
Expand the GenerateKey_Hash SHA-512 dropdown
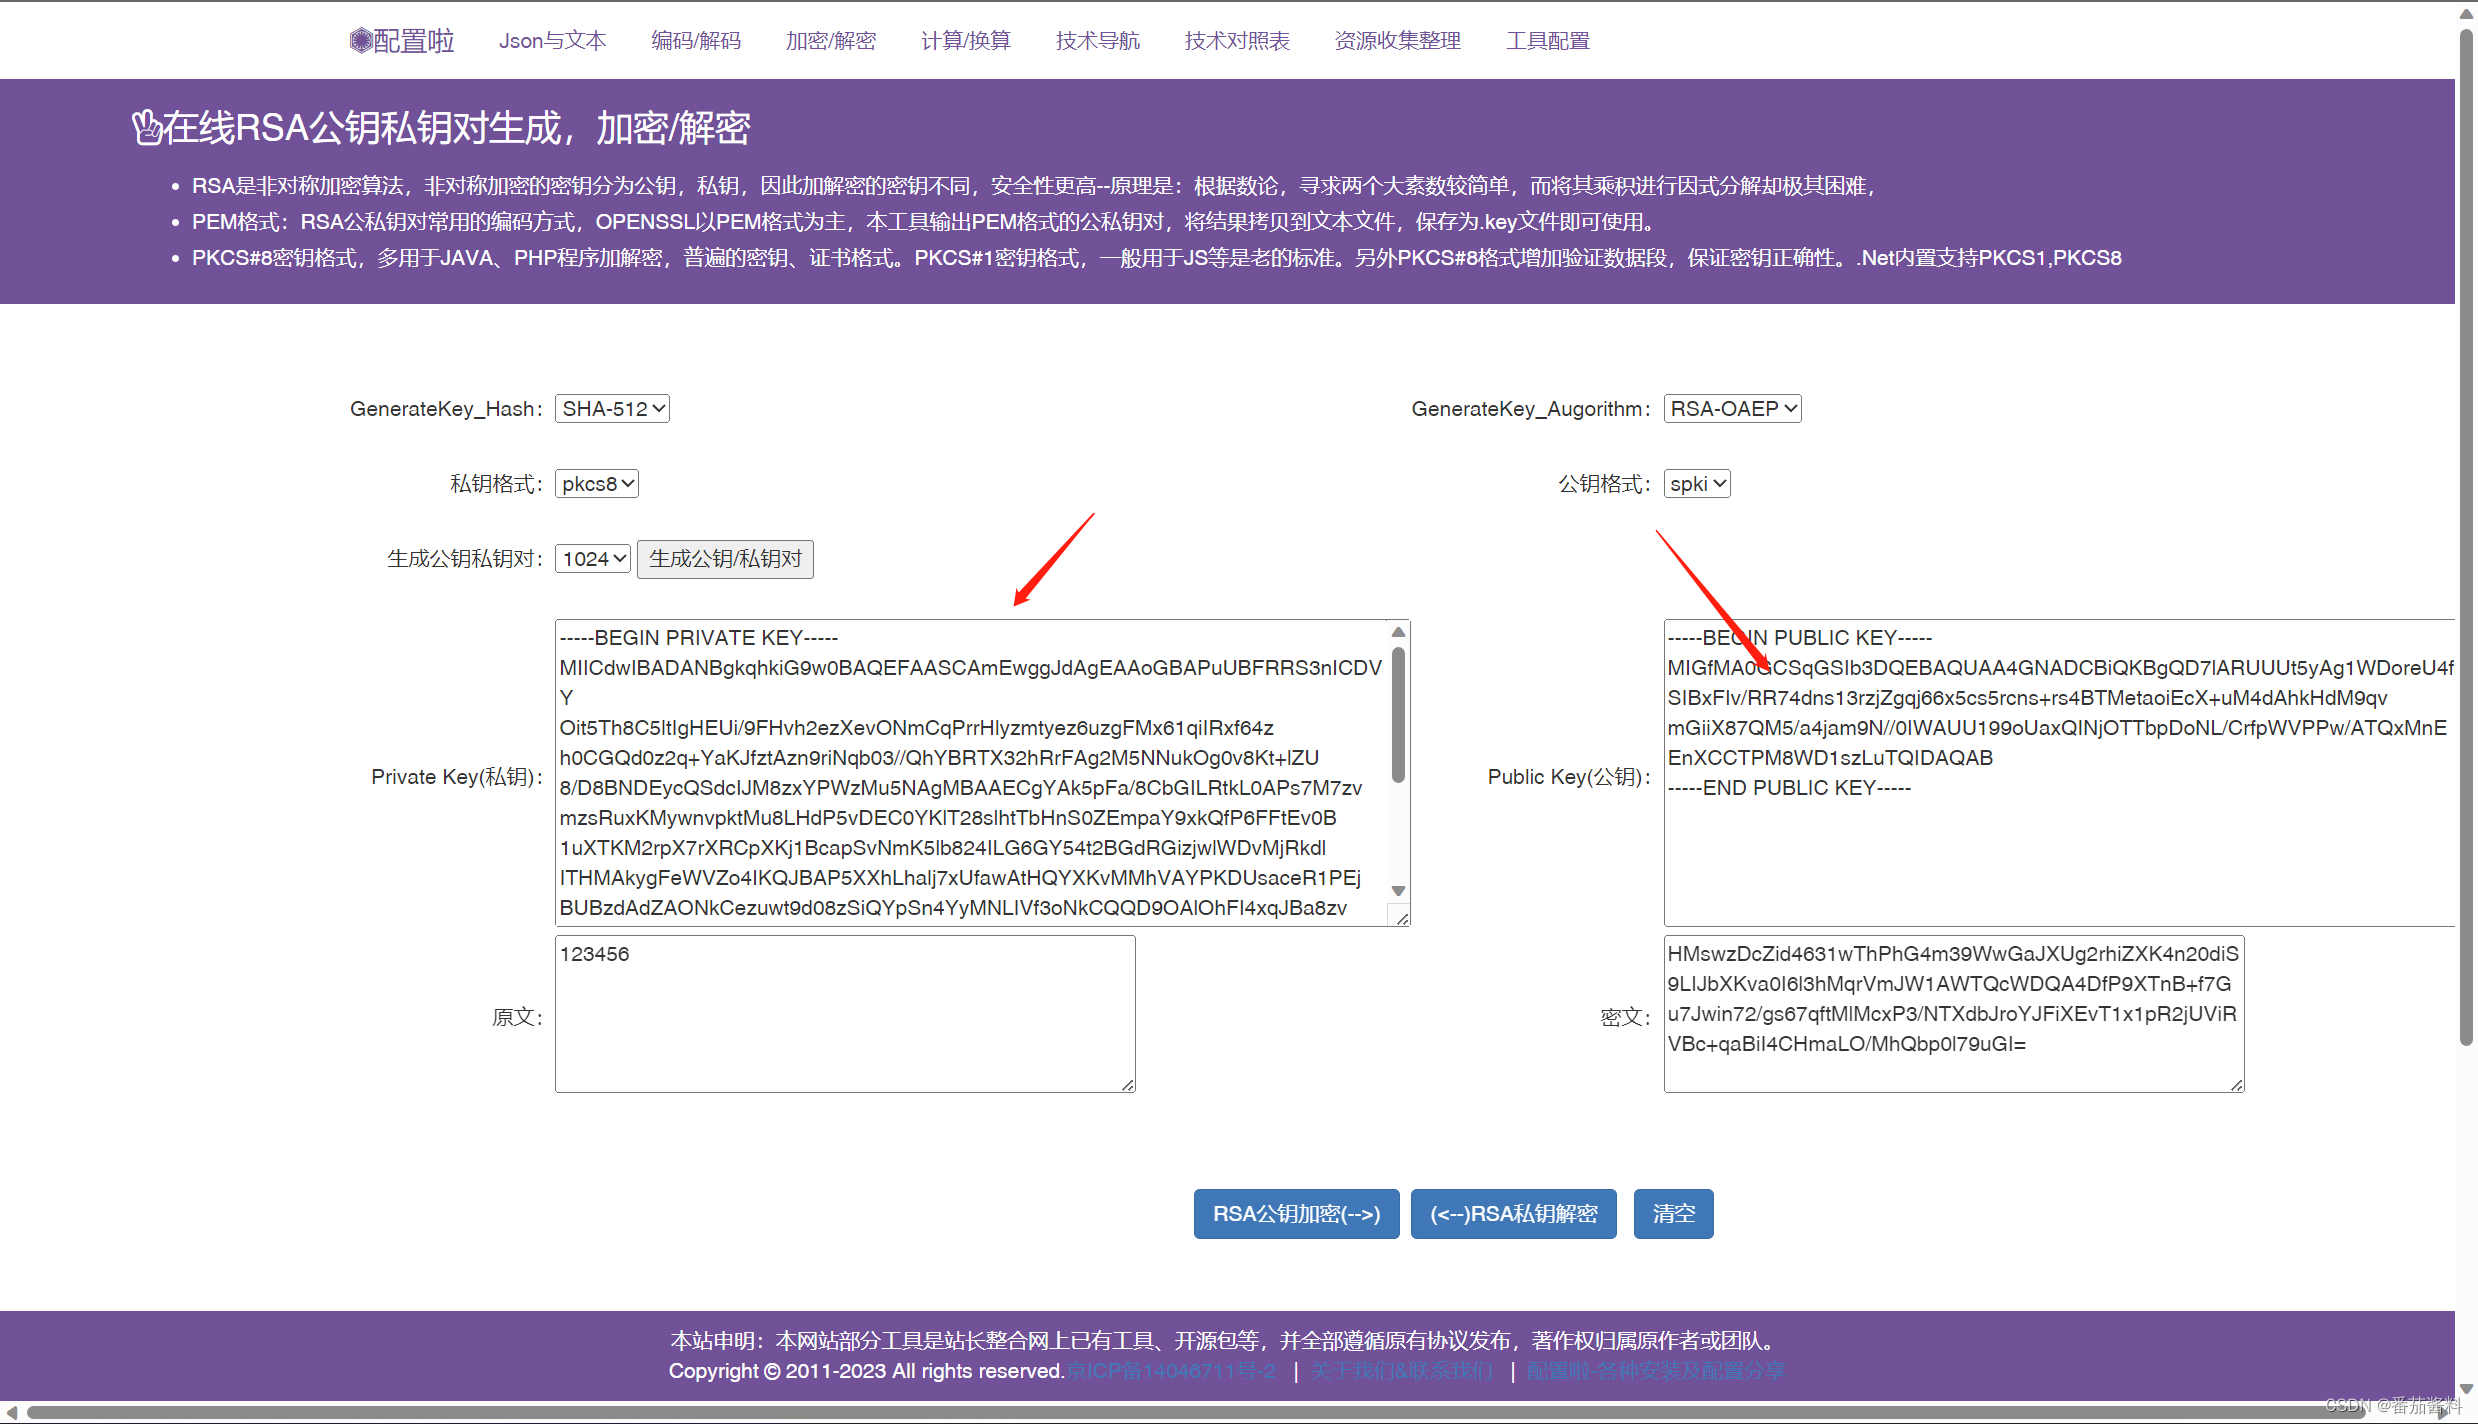[x=612, y=408]
